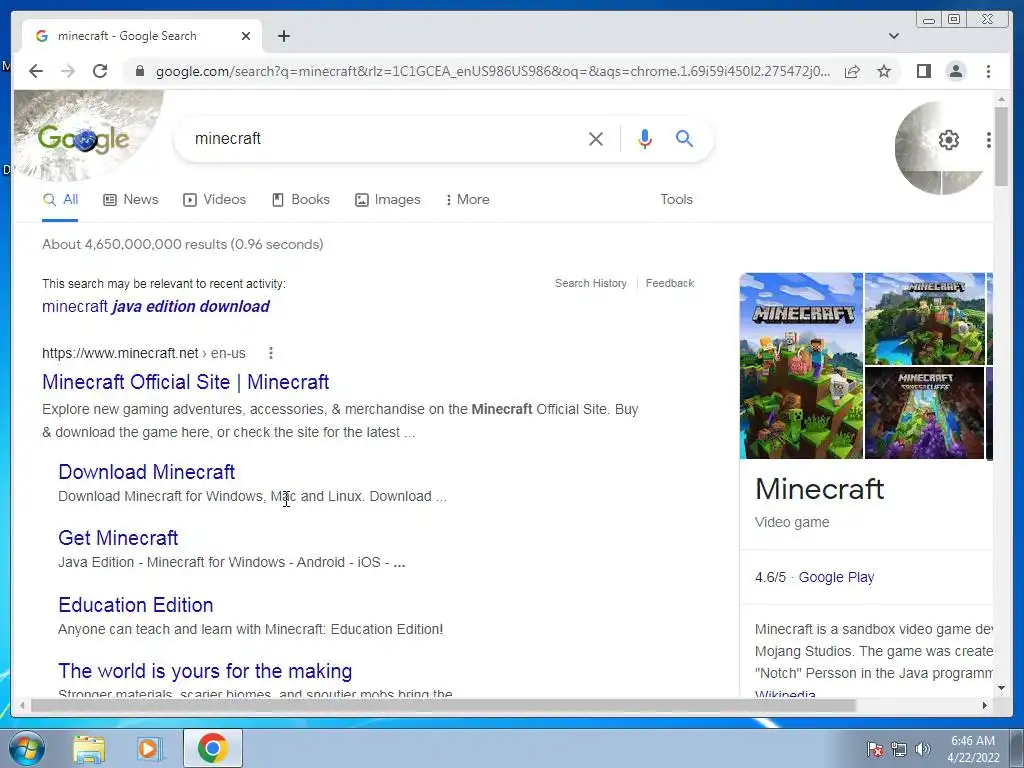
Task: Click the Action Center flag tray icon
Action: coord(874,749)
